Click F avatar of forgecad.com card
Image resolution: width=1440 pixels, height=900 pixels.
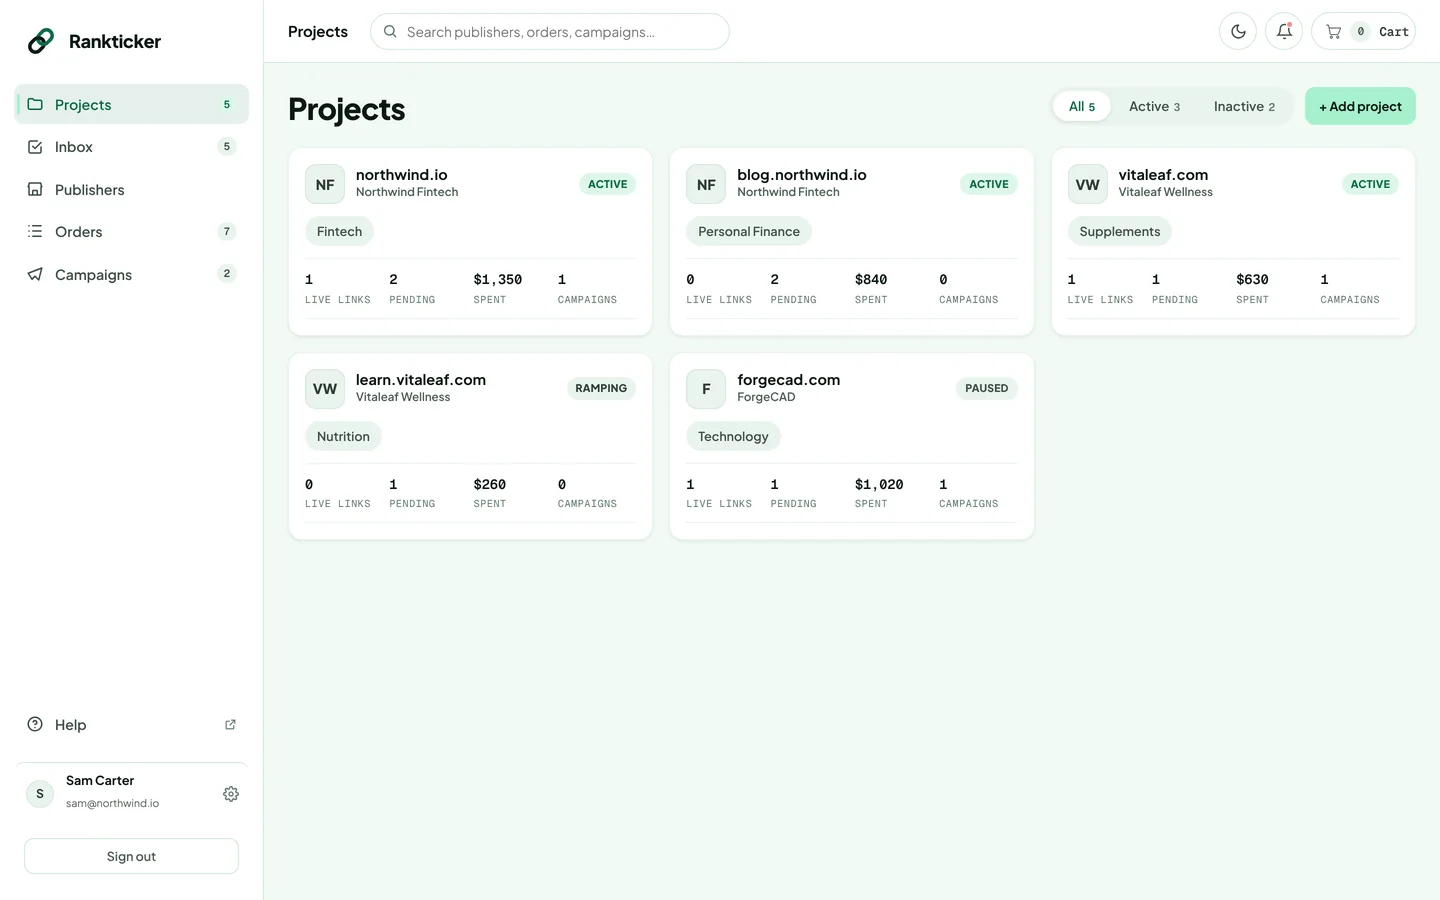coord(706,389)
